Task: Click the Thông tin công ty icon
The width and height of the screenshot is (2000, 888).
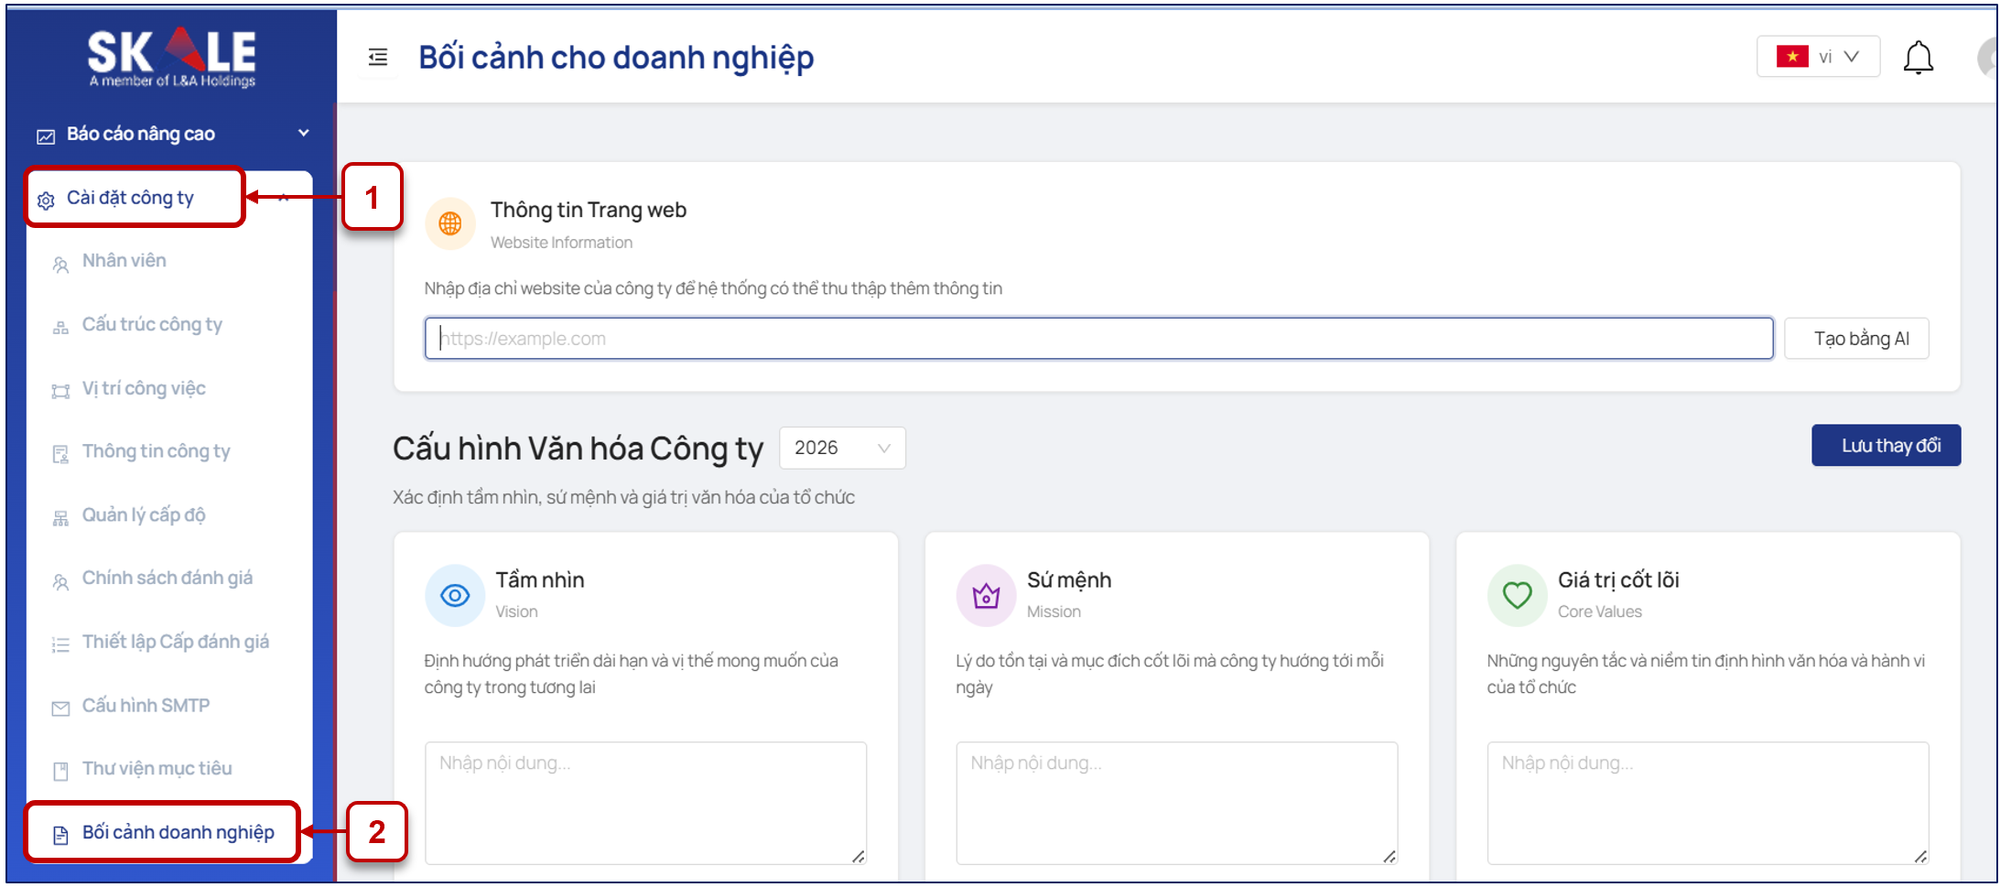Action: click(x=61, y=454)
